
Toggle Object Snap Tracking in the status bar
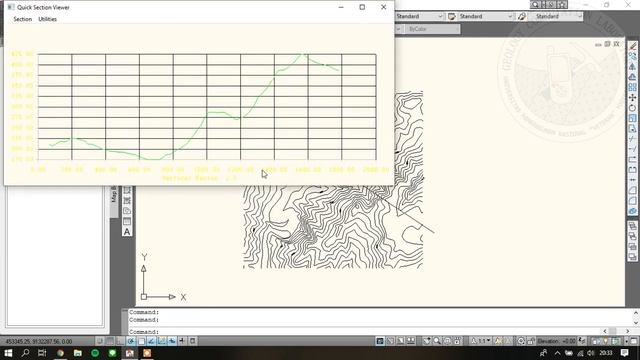point(151,341)
